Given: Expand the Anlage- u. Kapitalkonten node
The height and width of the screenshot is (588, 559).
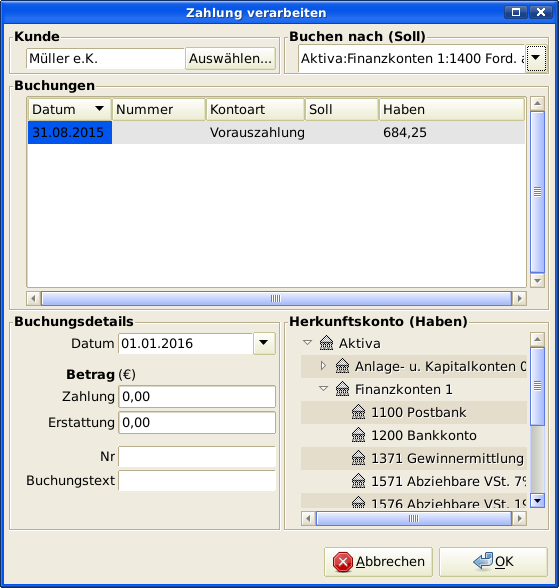Looking at the screenshot, I should coord(323,366).
